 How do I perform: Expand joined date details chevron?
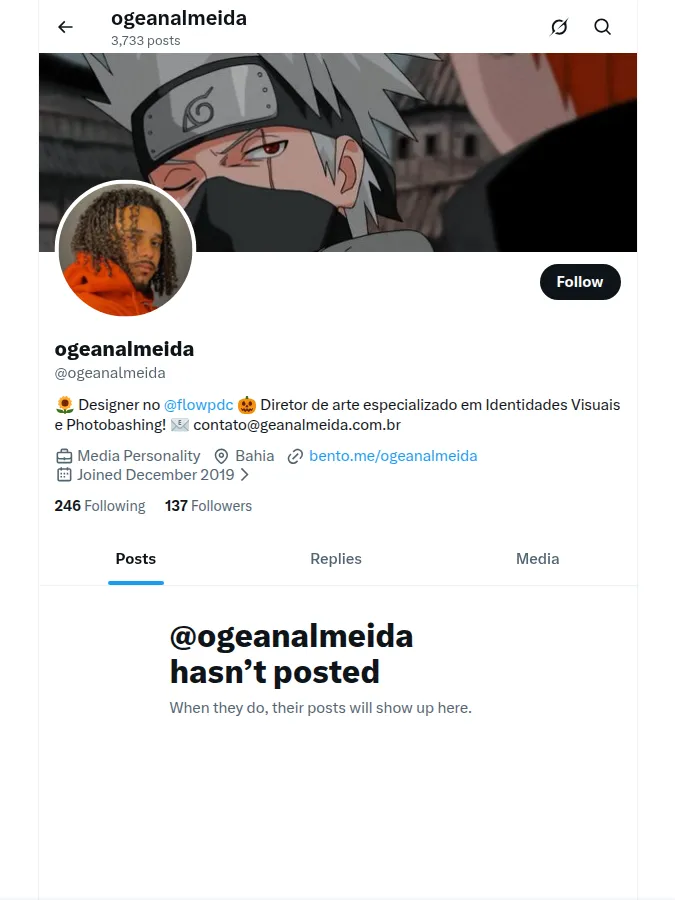(245, 475)
